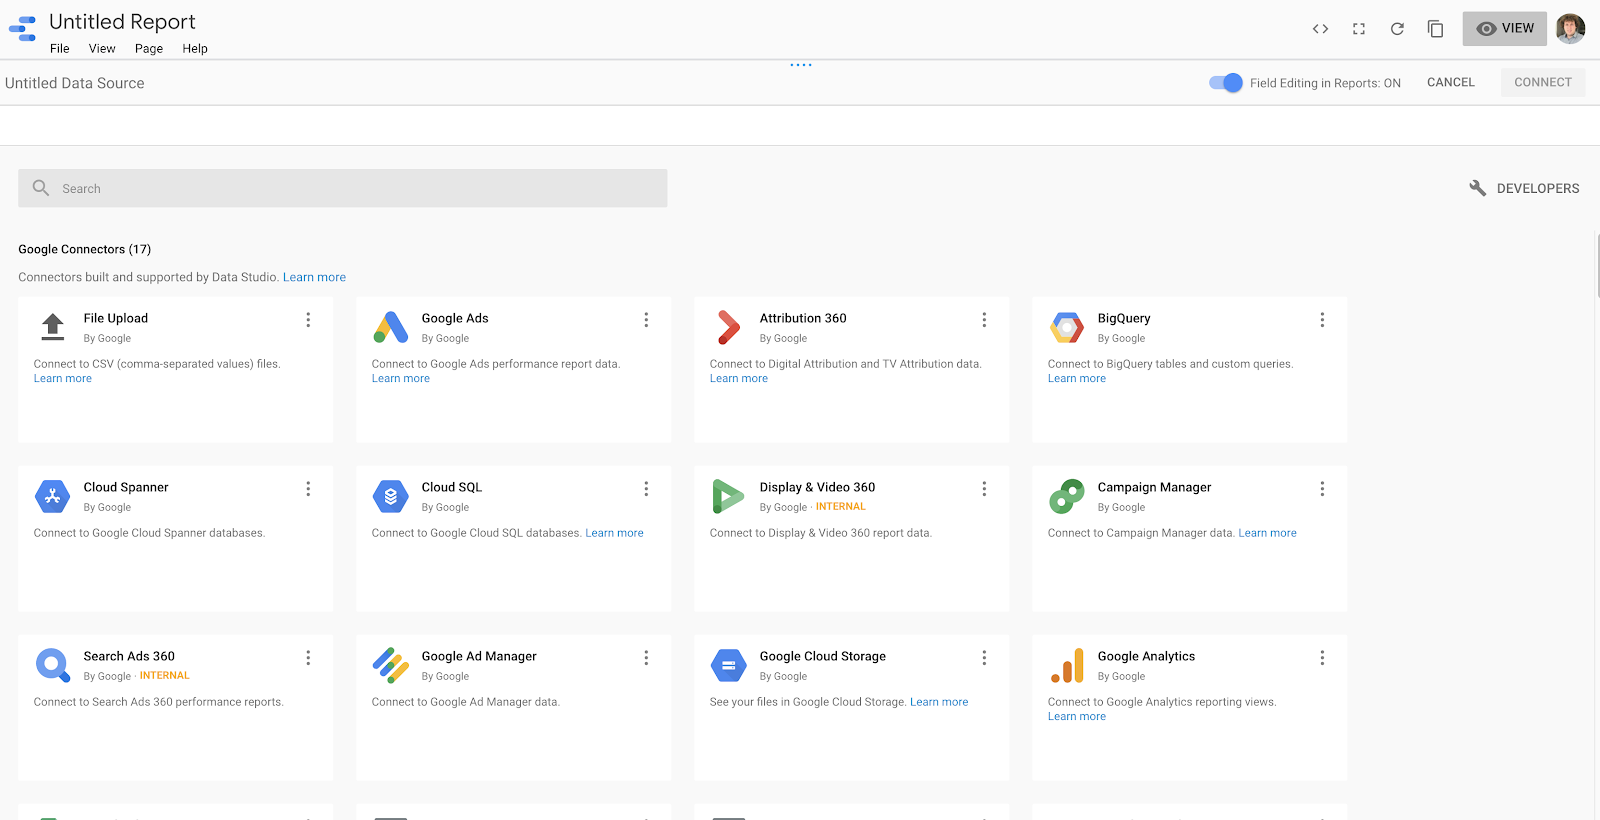Refresh data with the refresh icon
The width and height of the screenshot is (1600, 820).
click(1397, 29)
